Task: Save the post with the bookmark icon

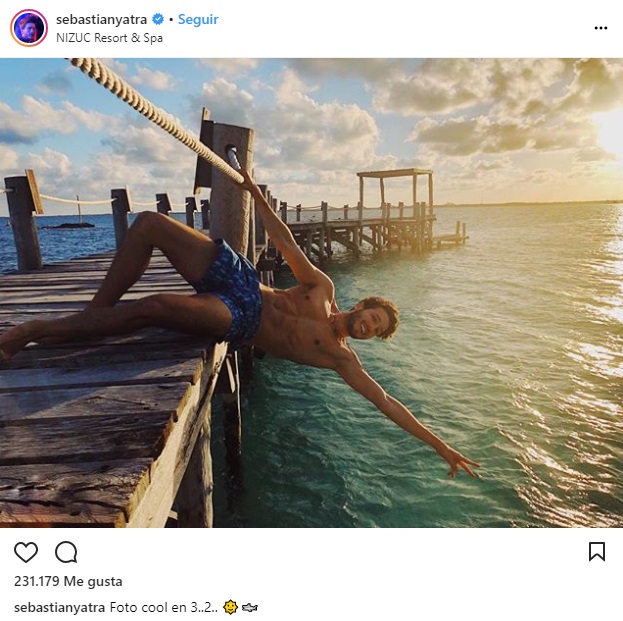Action: tap(597, 552)
